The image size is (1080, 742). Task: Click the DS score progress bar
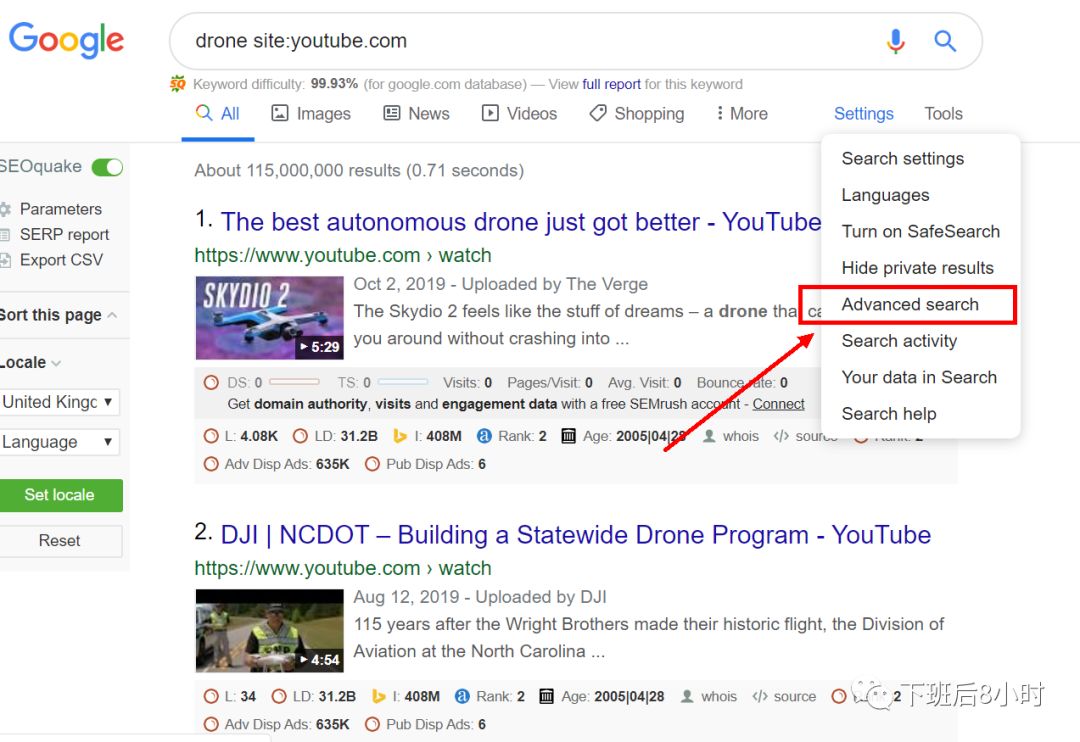coord(294,382)
